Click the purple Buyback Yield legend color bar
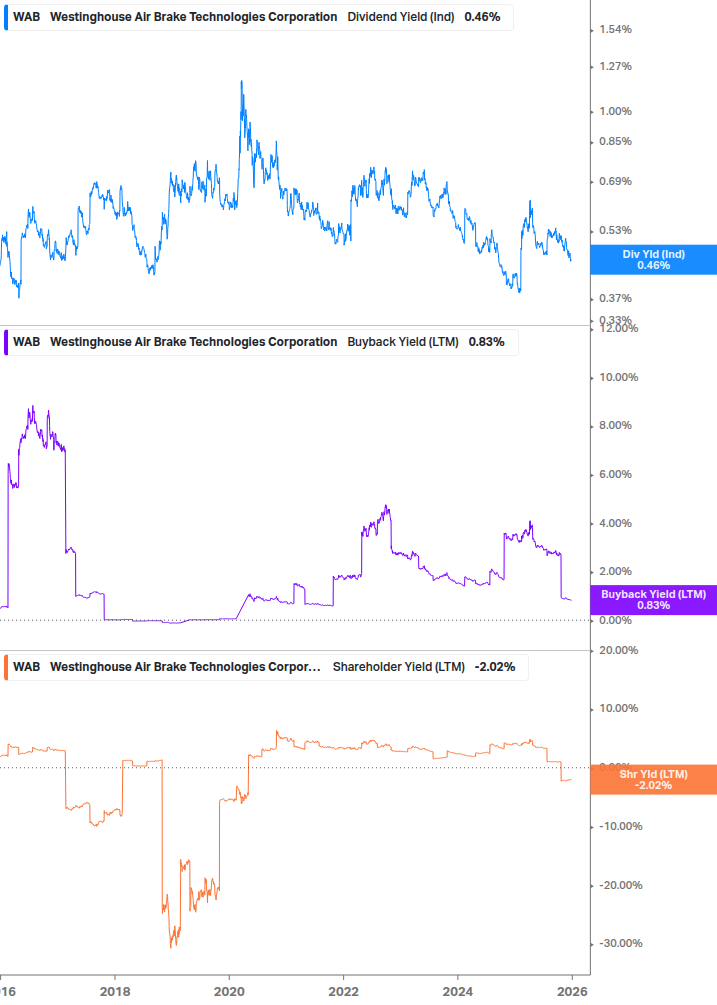 coord(6,342)
